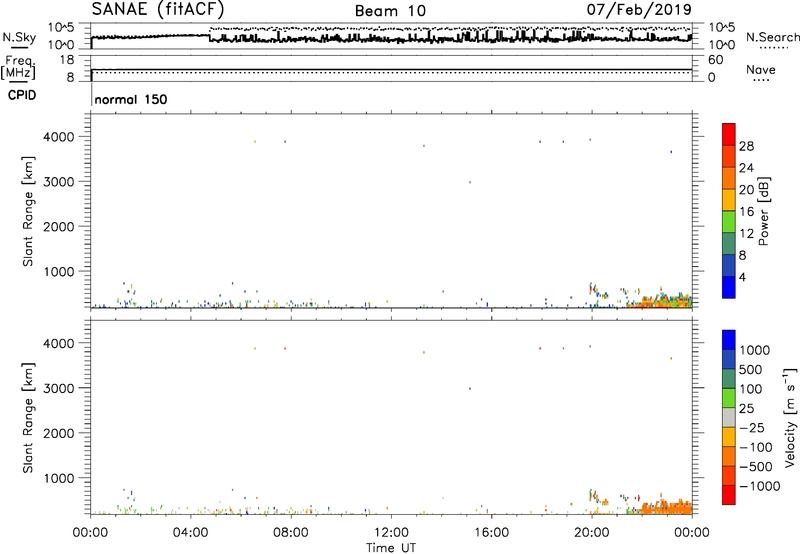
Task: Click the 4000 tick label on power panel
Action: (x=59, y=137)
